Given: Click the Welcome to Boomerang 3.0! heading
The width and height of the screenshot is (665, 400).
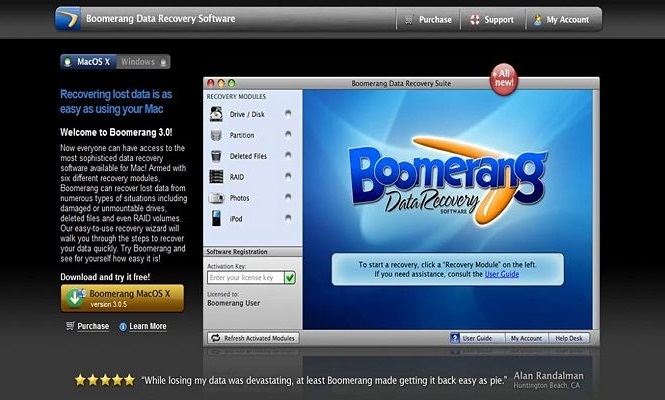Looking at the screenshot, I should (116, 132).
